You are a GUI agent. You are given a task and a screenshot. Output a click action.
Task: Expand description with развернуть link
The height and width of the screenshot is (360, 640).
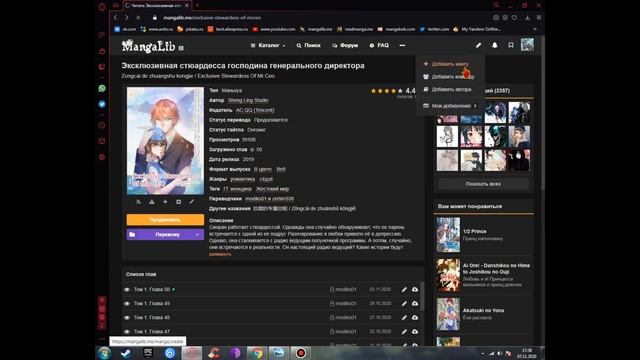[220, 254]
